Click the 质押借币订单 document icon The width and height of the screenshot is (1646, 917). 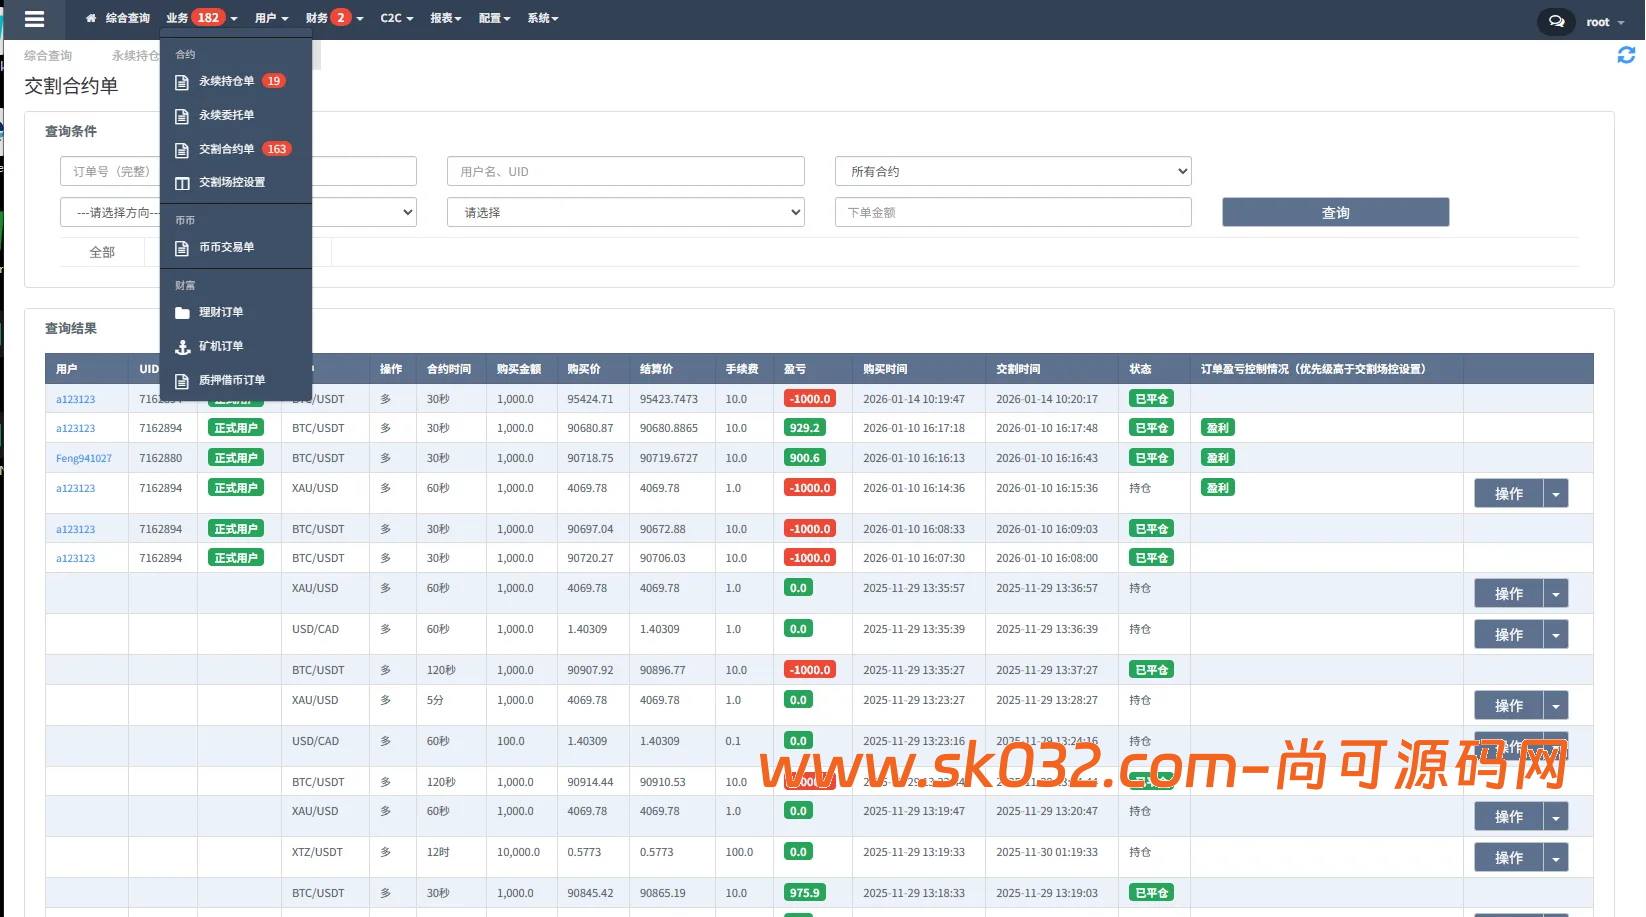(x=182, y=381)
